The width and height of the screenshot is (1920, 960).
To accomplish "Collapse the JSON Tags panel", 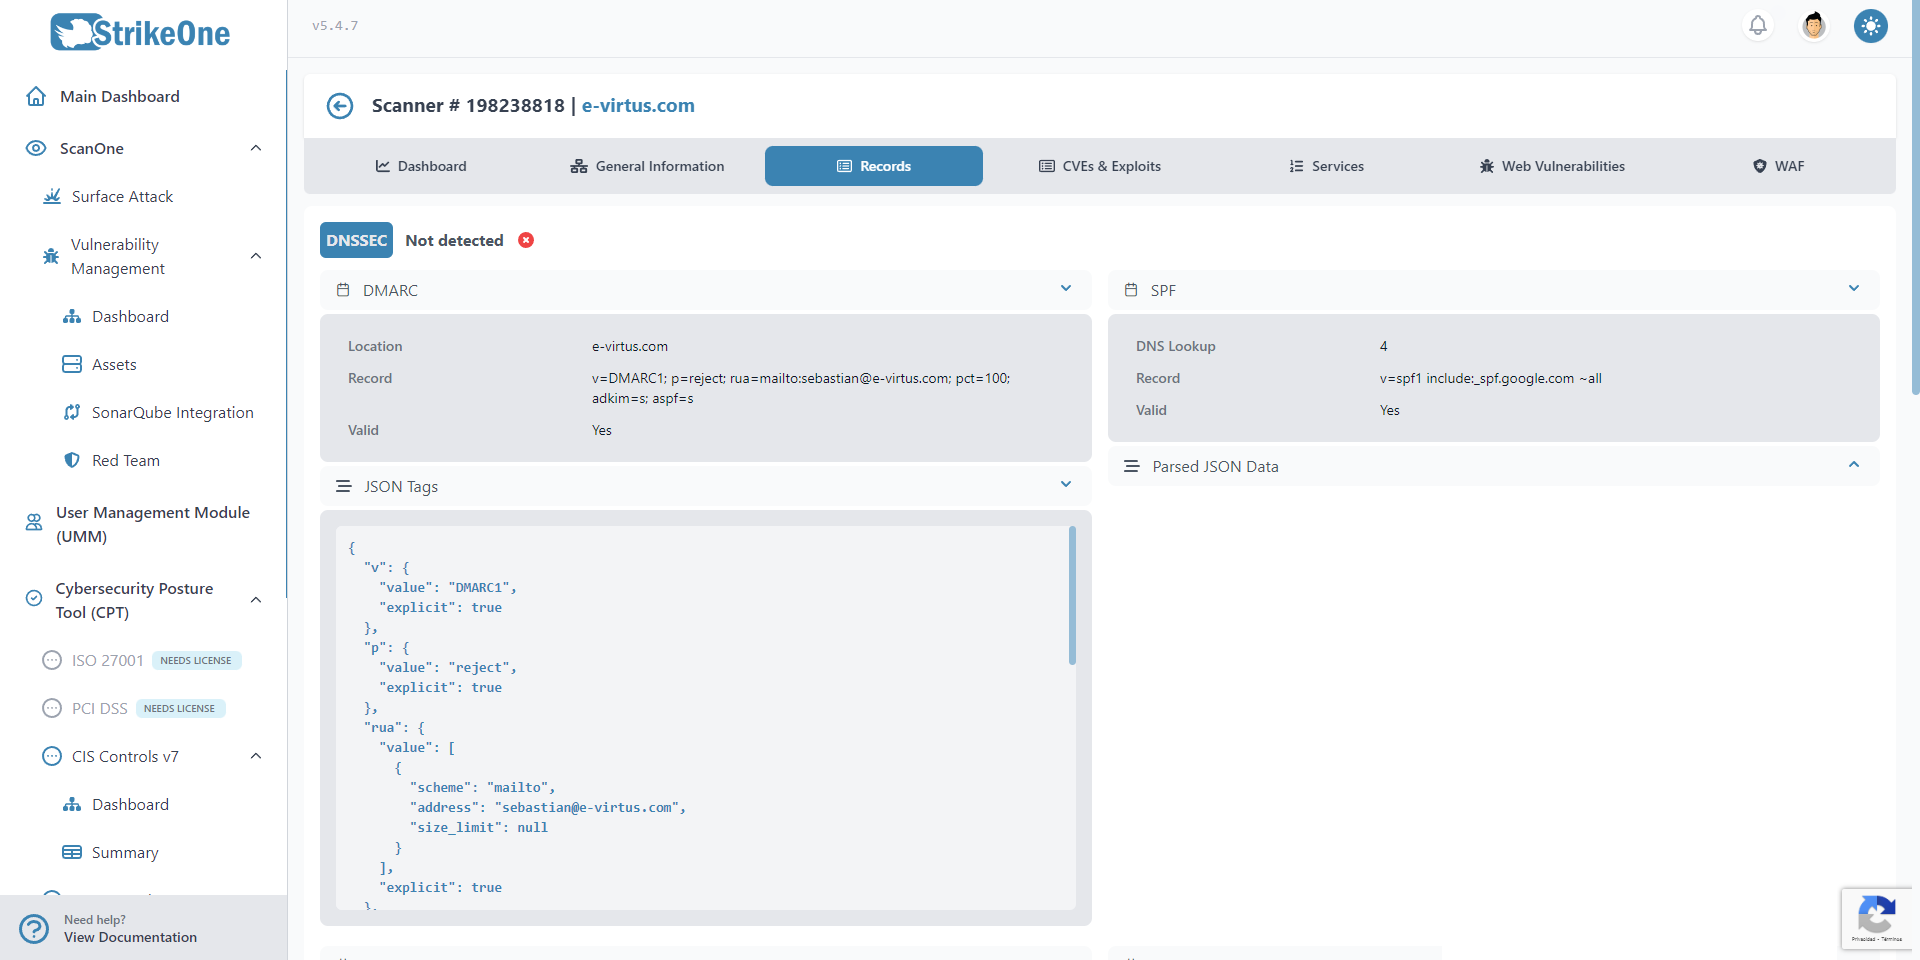I will [1066, 485].
